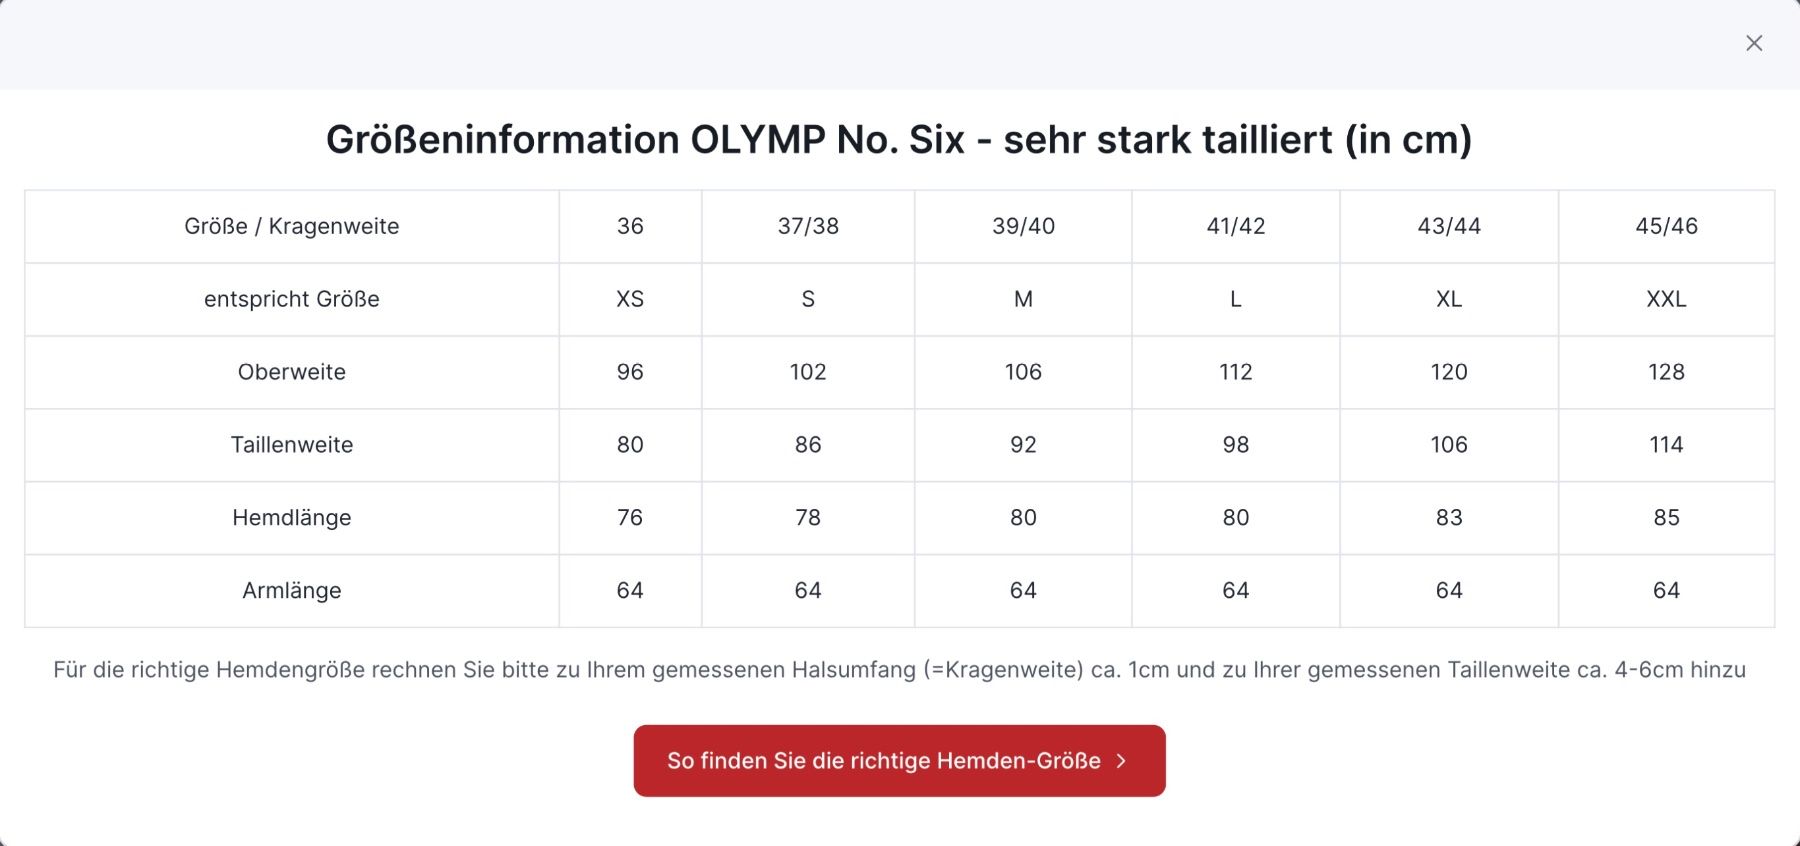
Task: Click the Oberweite row label
Action: (292, 372)
